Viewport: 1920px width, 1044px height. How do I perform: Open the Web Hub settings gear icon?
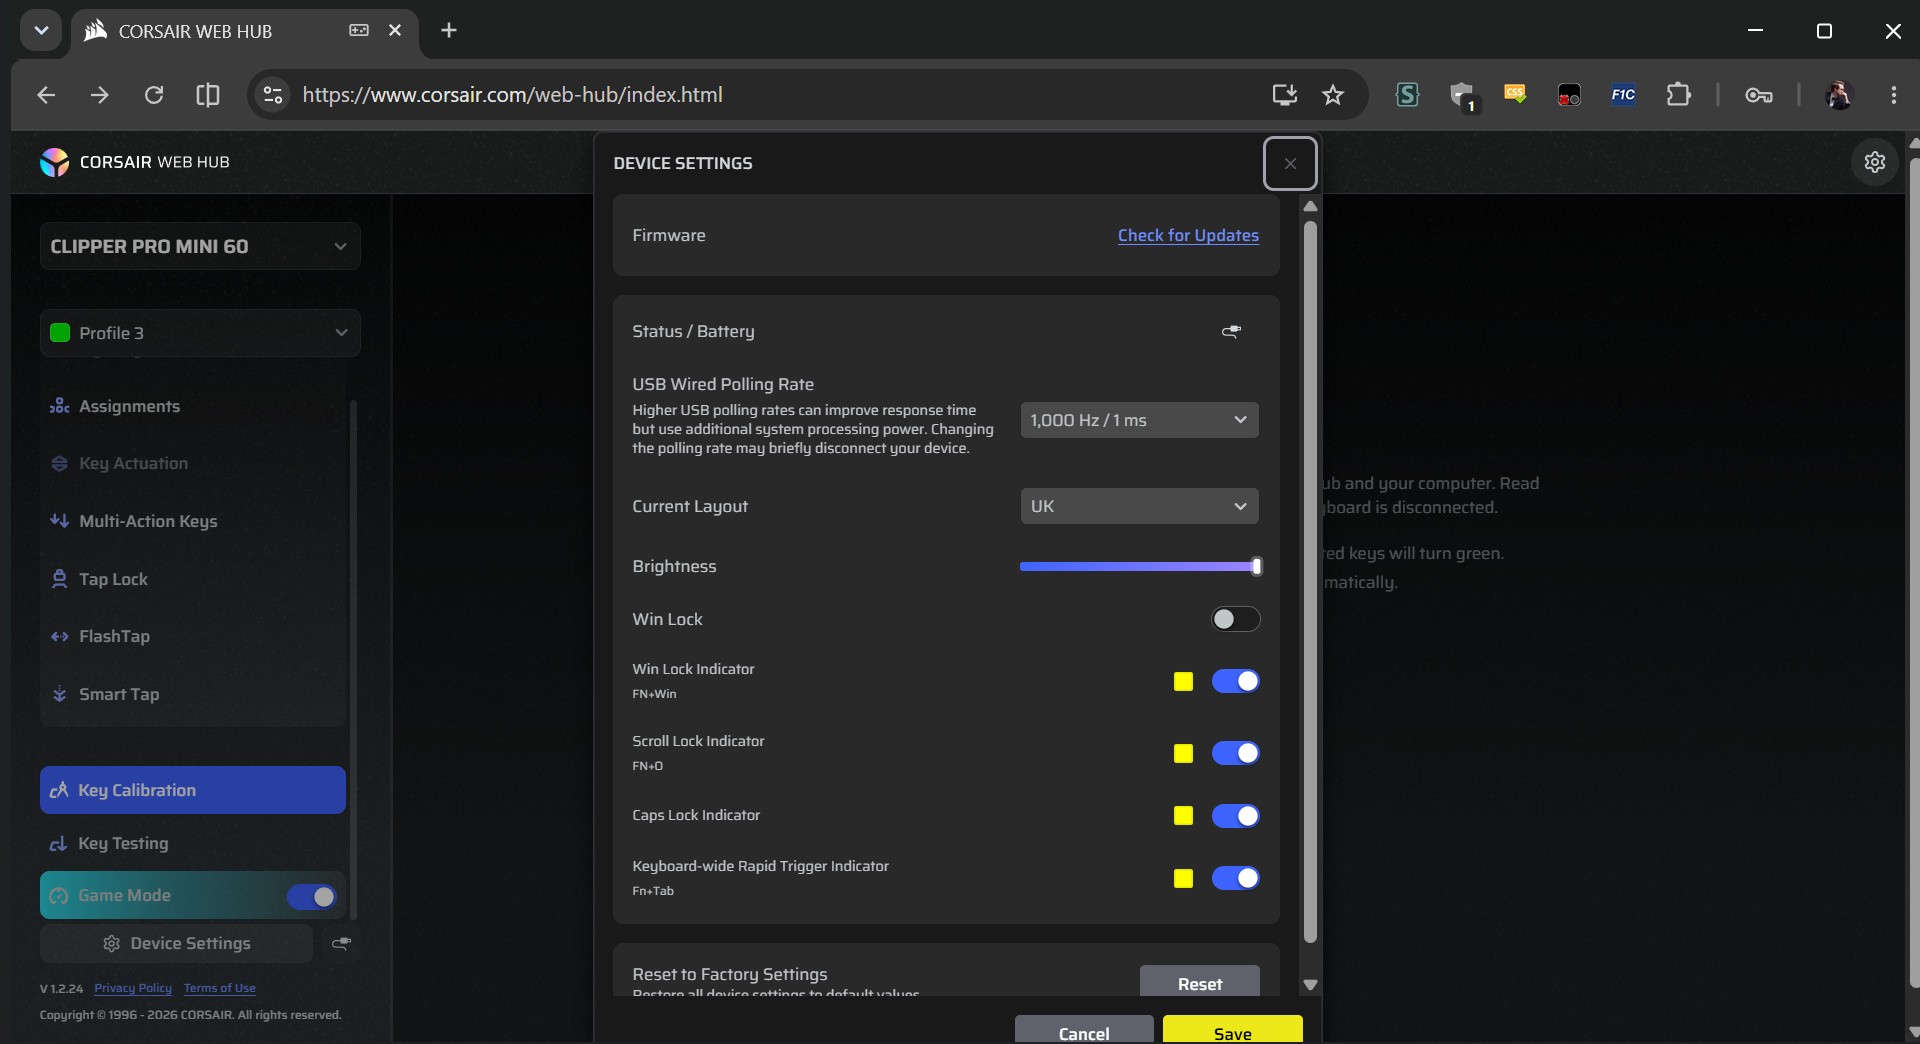1875,162
